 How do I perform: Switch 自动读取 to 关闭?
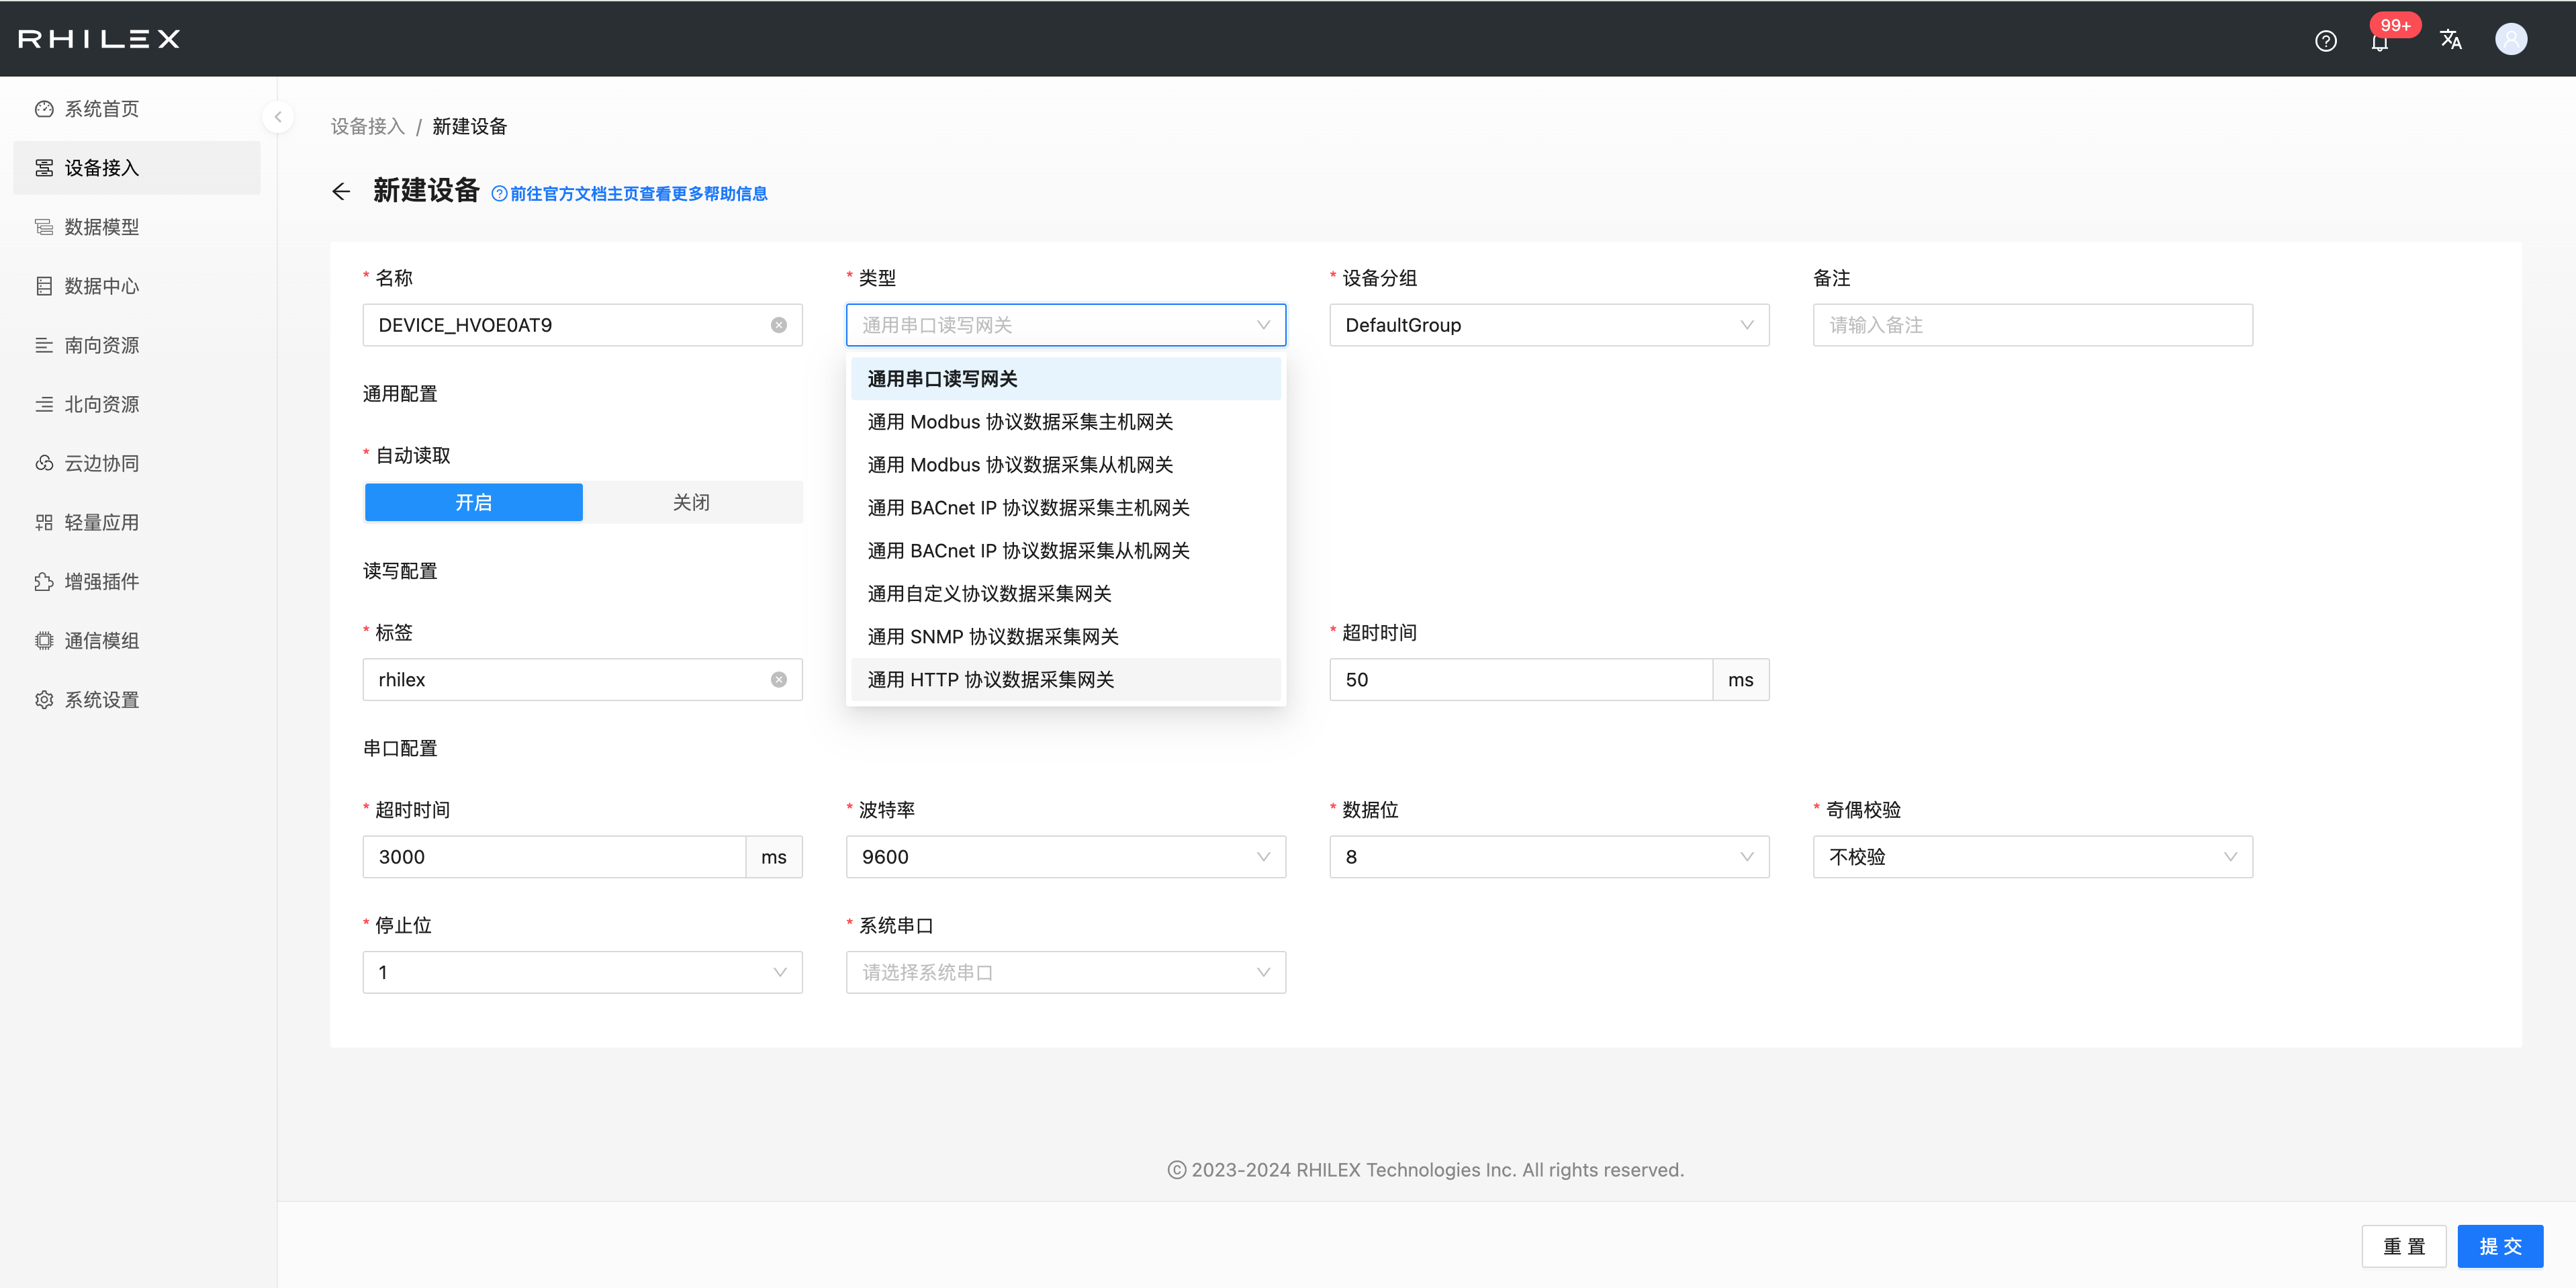691,502
